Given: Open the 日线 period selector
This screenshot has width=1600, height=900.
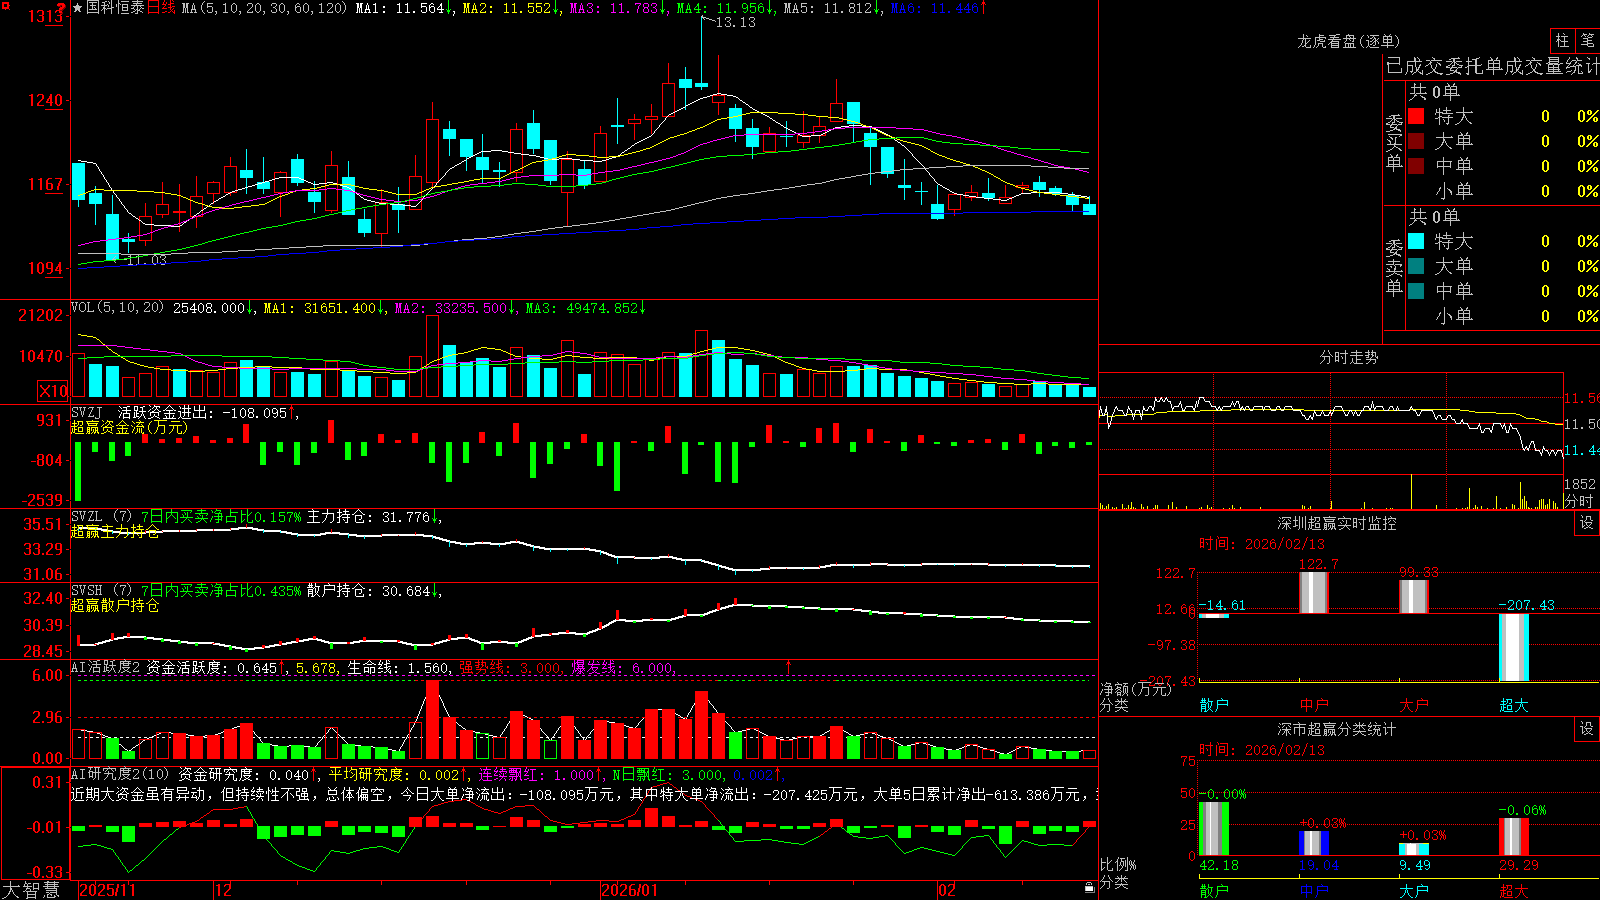Looking at the screenshot, I should click(161, 8).
